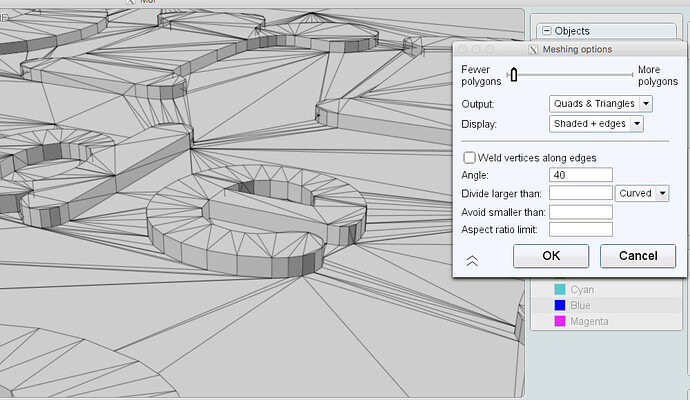Click the Fewer polygons label
690x400 pixels.
coord(481,75)
